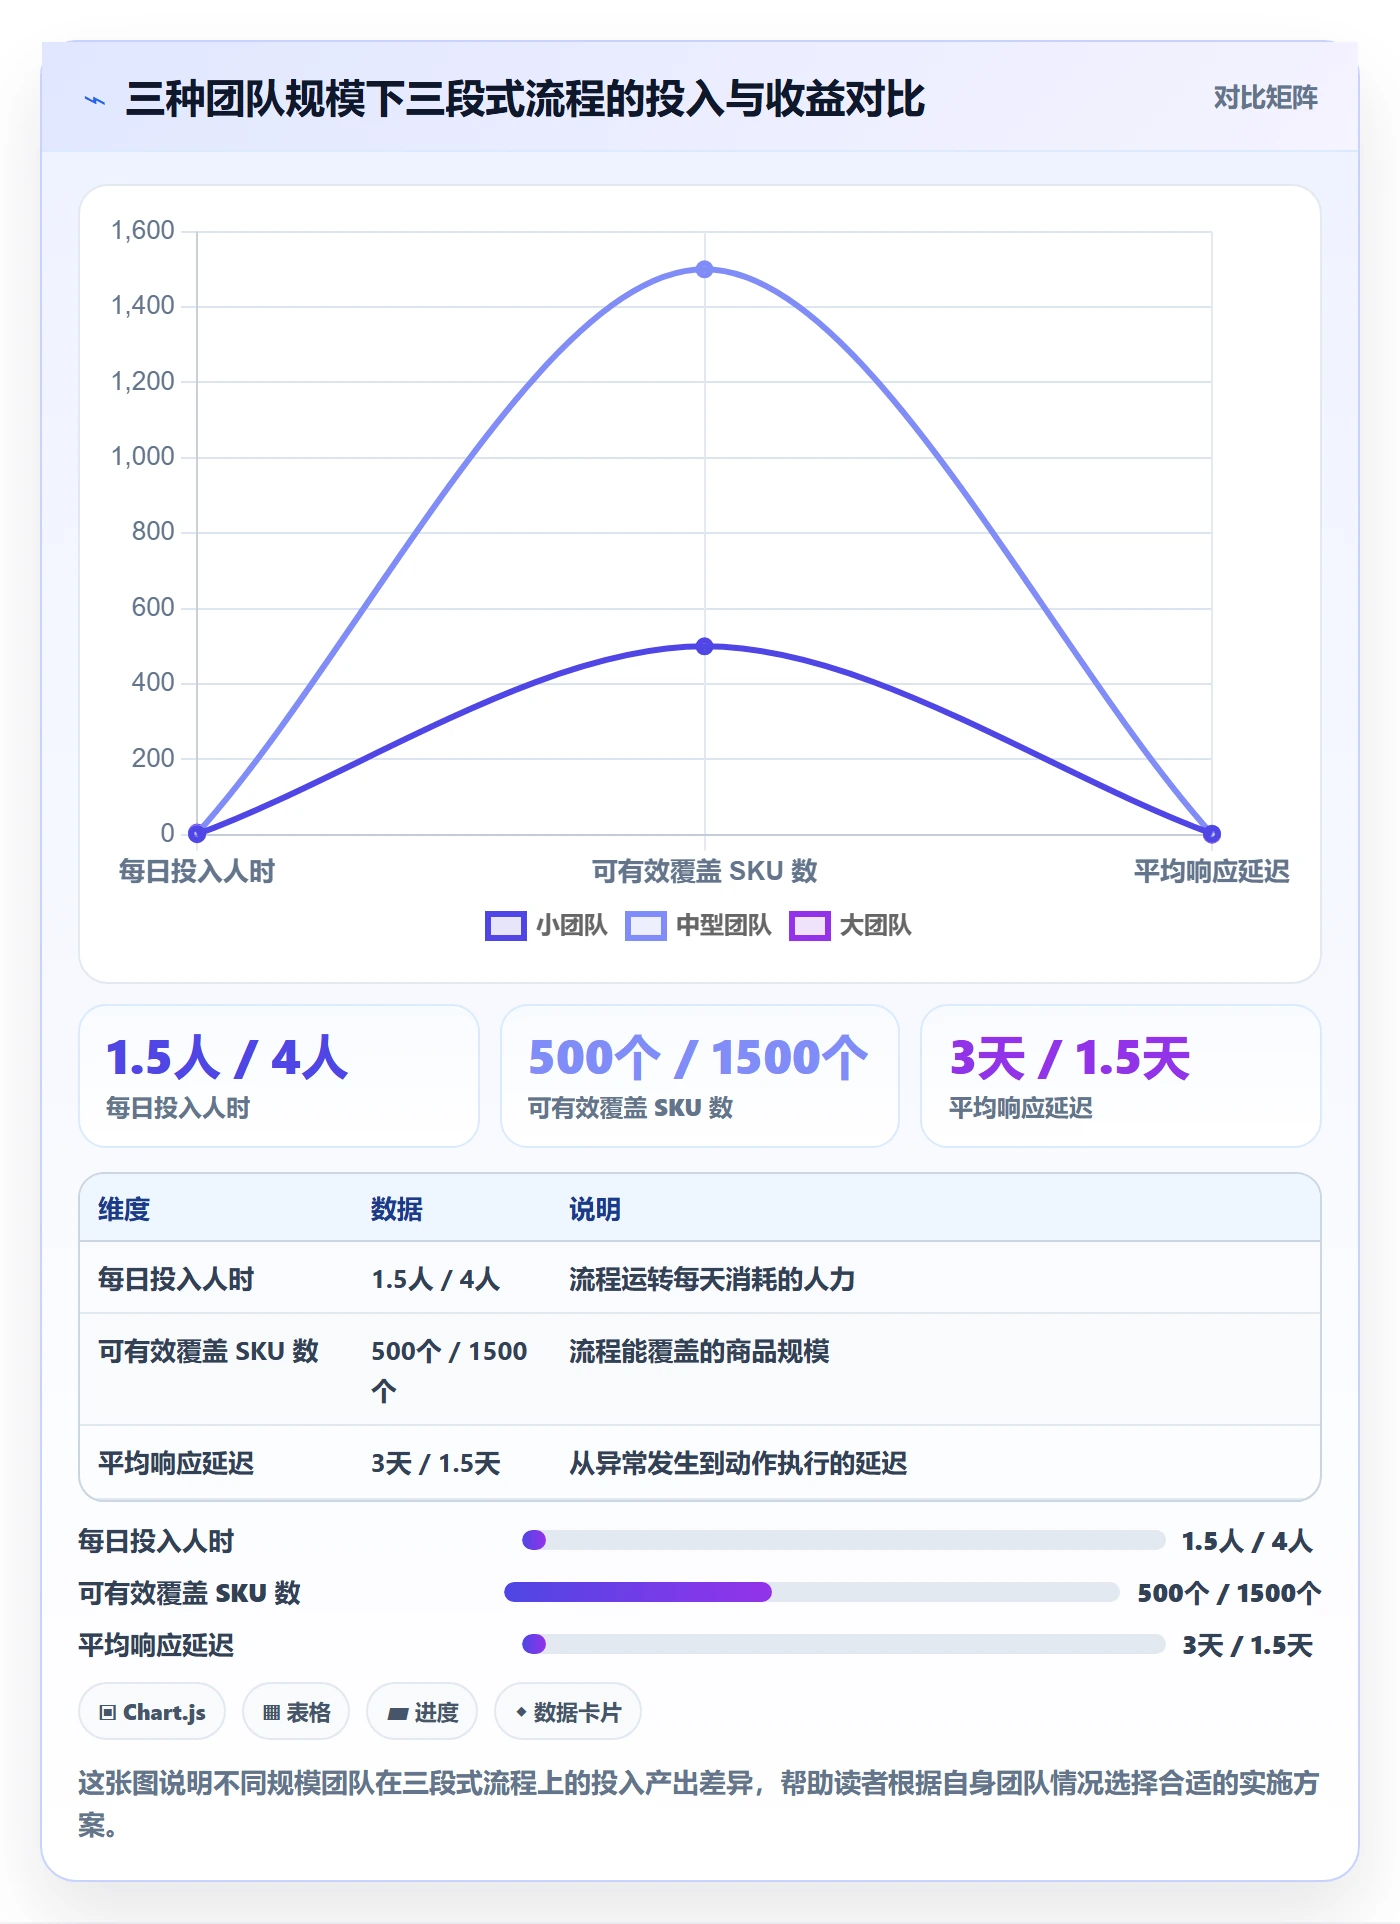1400x1924 pixels.
Task: Click the 1.5人 / 4人 stat card value
Action: click(227, 1058)
